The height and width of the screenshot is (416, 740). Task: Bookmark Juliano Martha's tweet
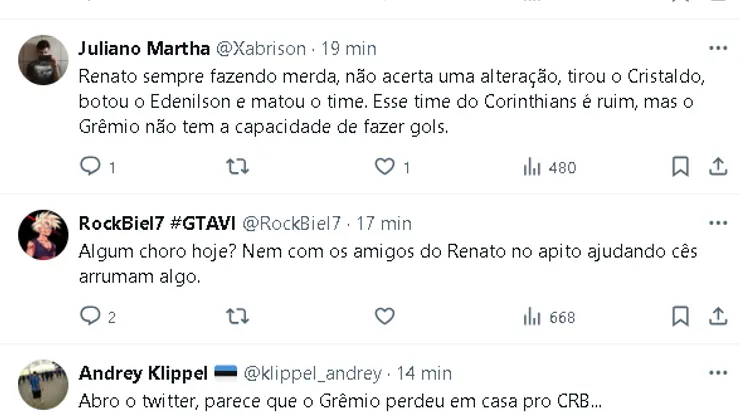point(680,167)
